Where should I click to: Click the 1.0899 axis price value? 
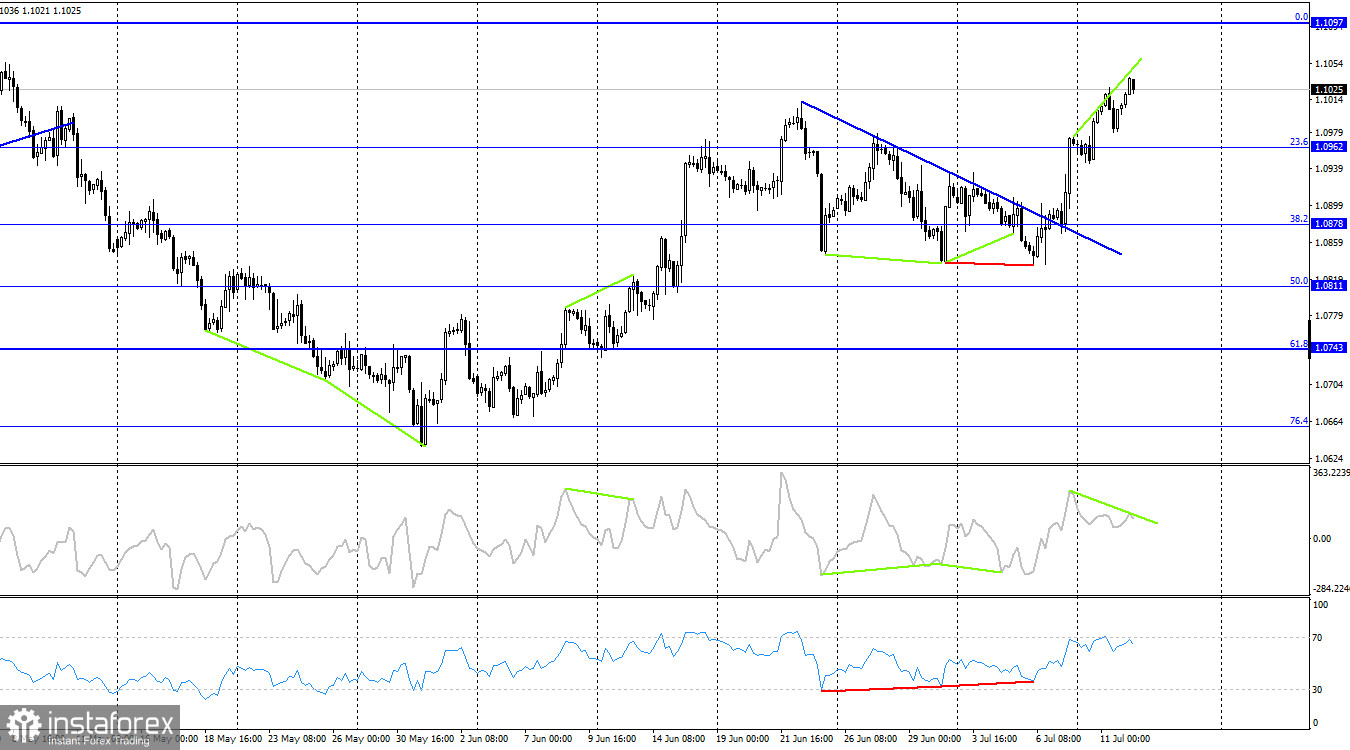click(x=1329, y=205)
